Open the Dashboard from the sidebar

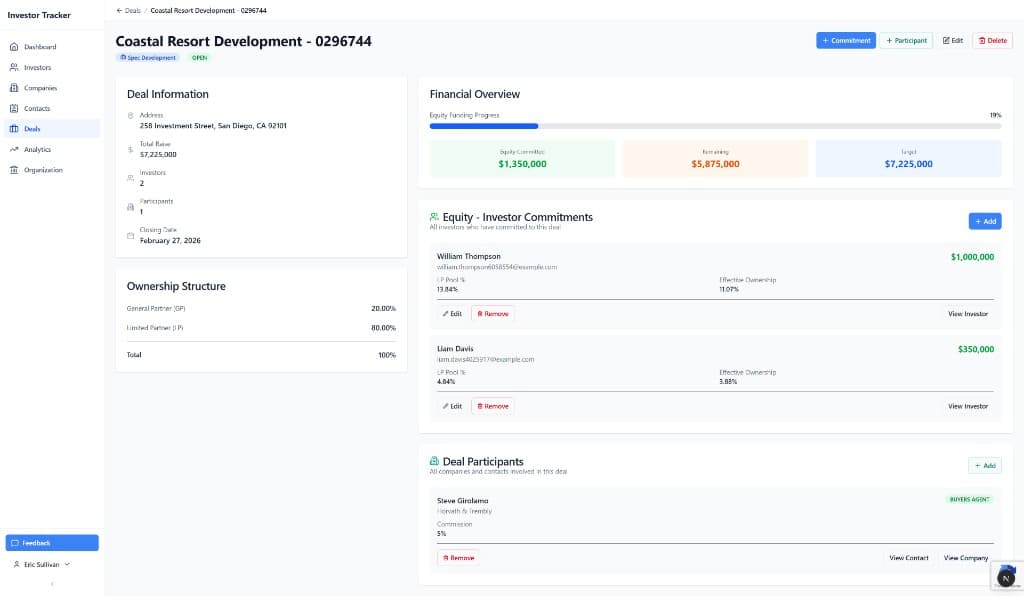tap(42, 46)
